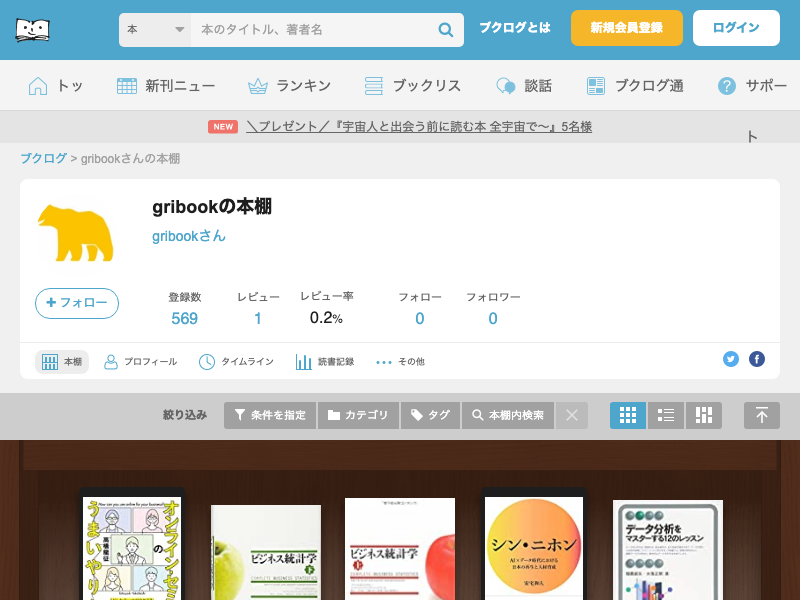
Task: Click the フォロワー count 0
Action: (493, 318)
